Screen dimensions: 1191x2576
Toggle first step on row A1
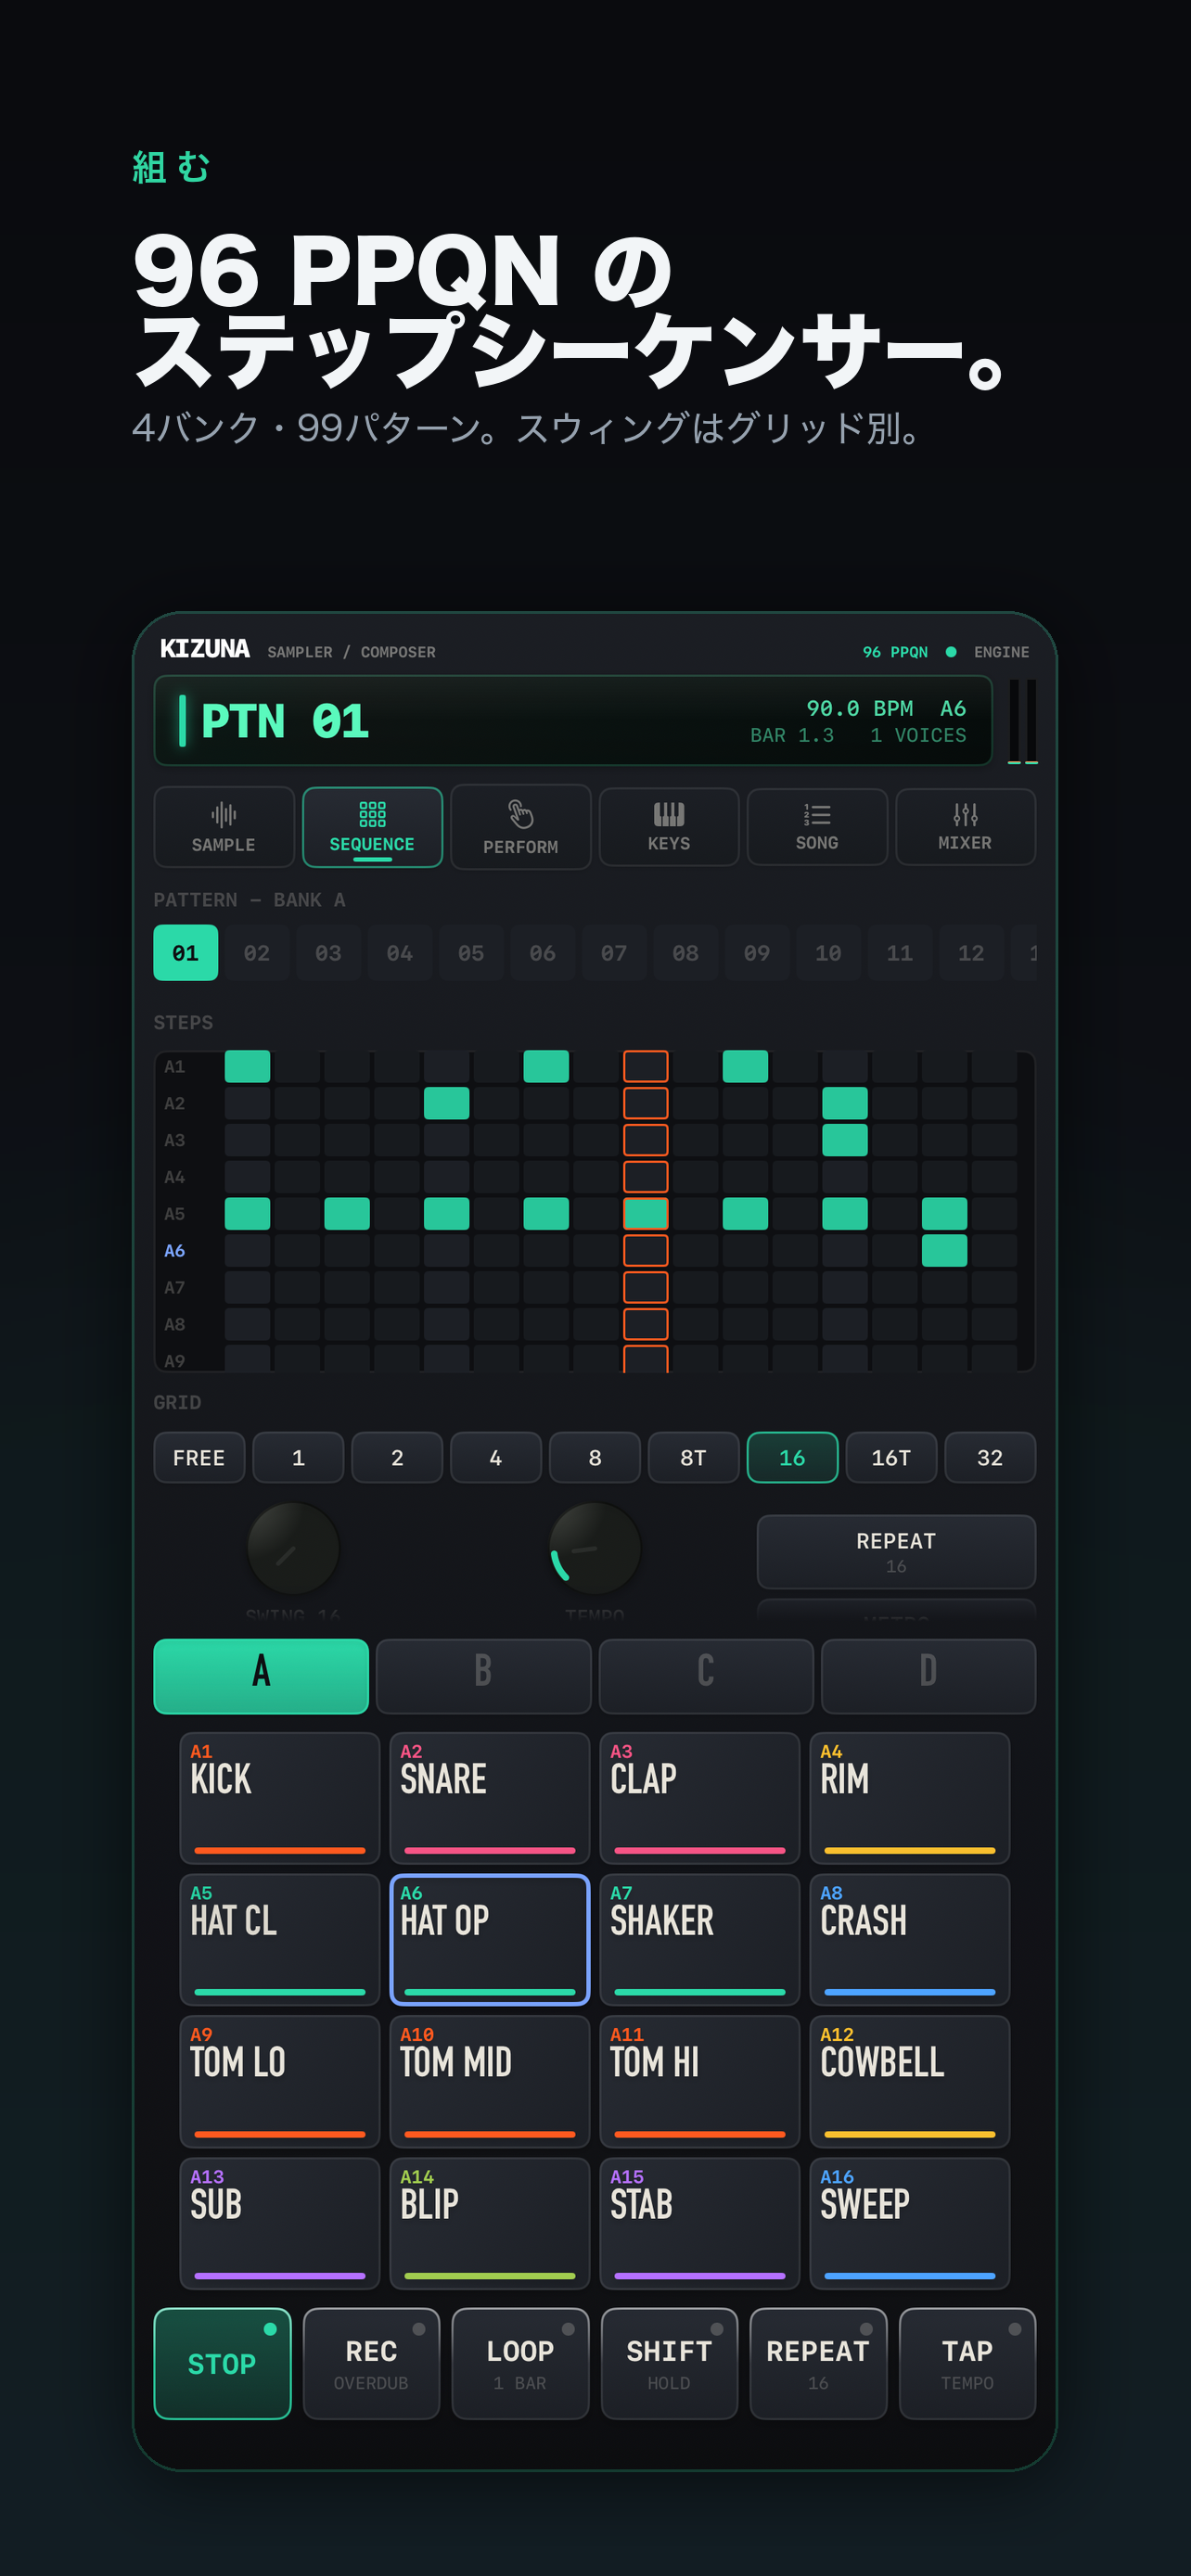247,1066
